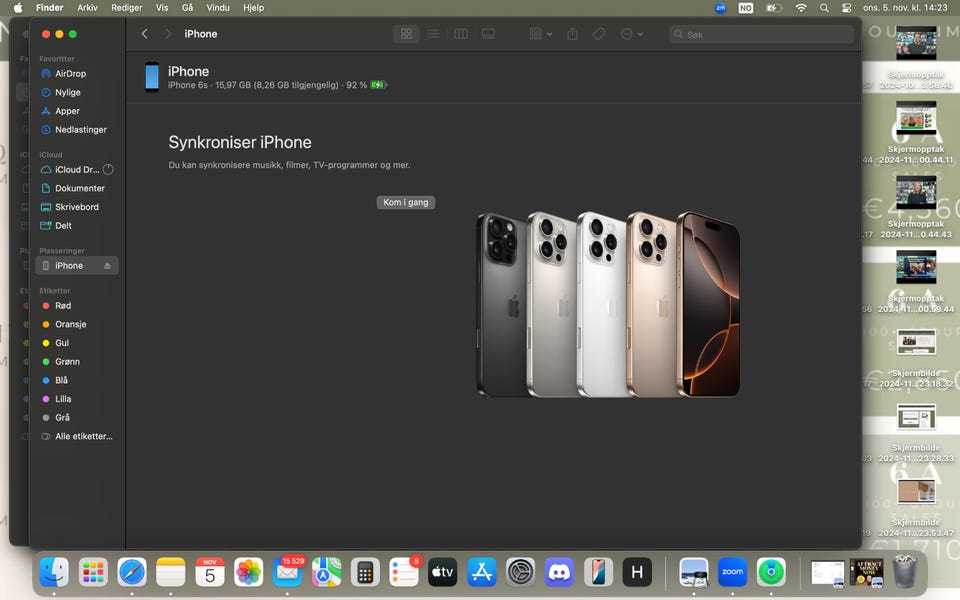Open Alle etiketter in sidebar
This screenshot has width=960, height=600.
pos(83,437)
